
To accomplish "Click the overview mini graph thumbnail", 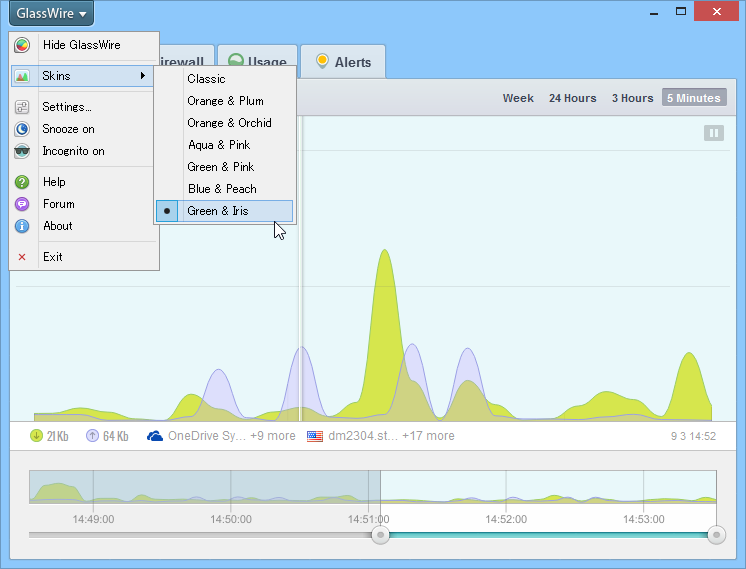I will click(x=373, y=487).
